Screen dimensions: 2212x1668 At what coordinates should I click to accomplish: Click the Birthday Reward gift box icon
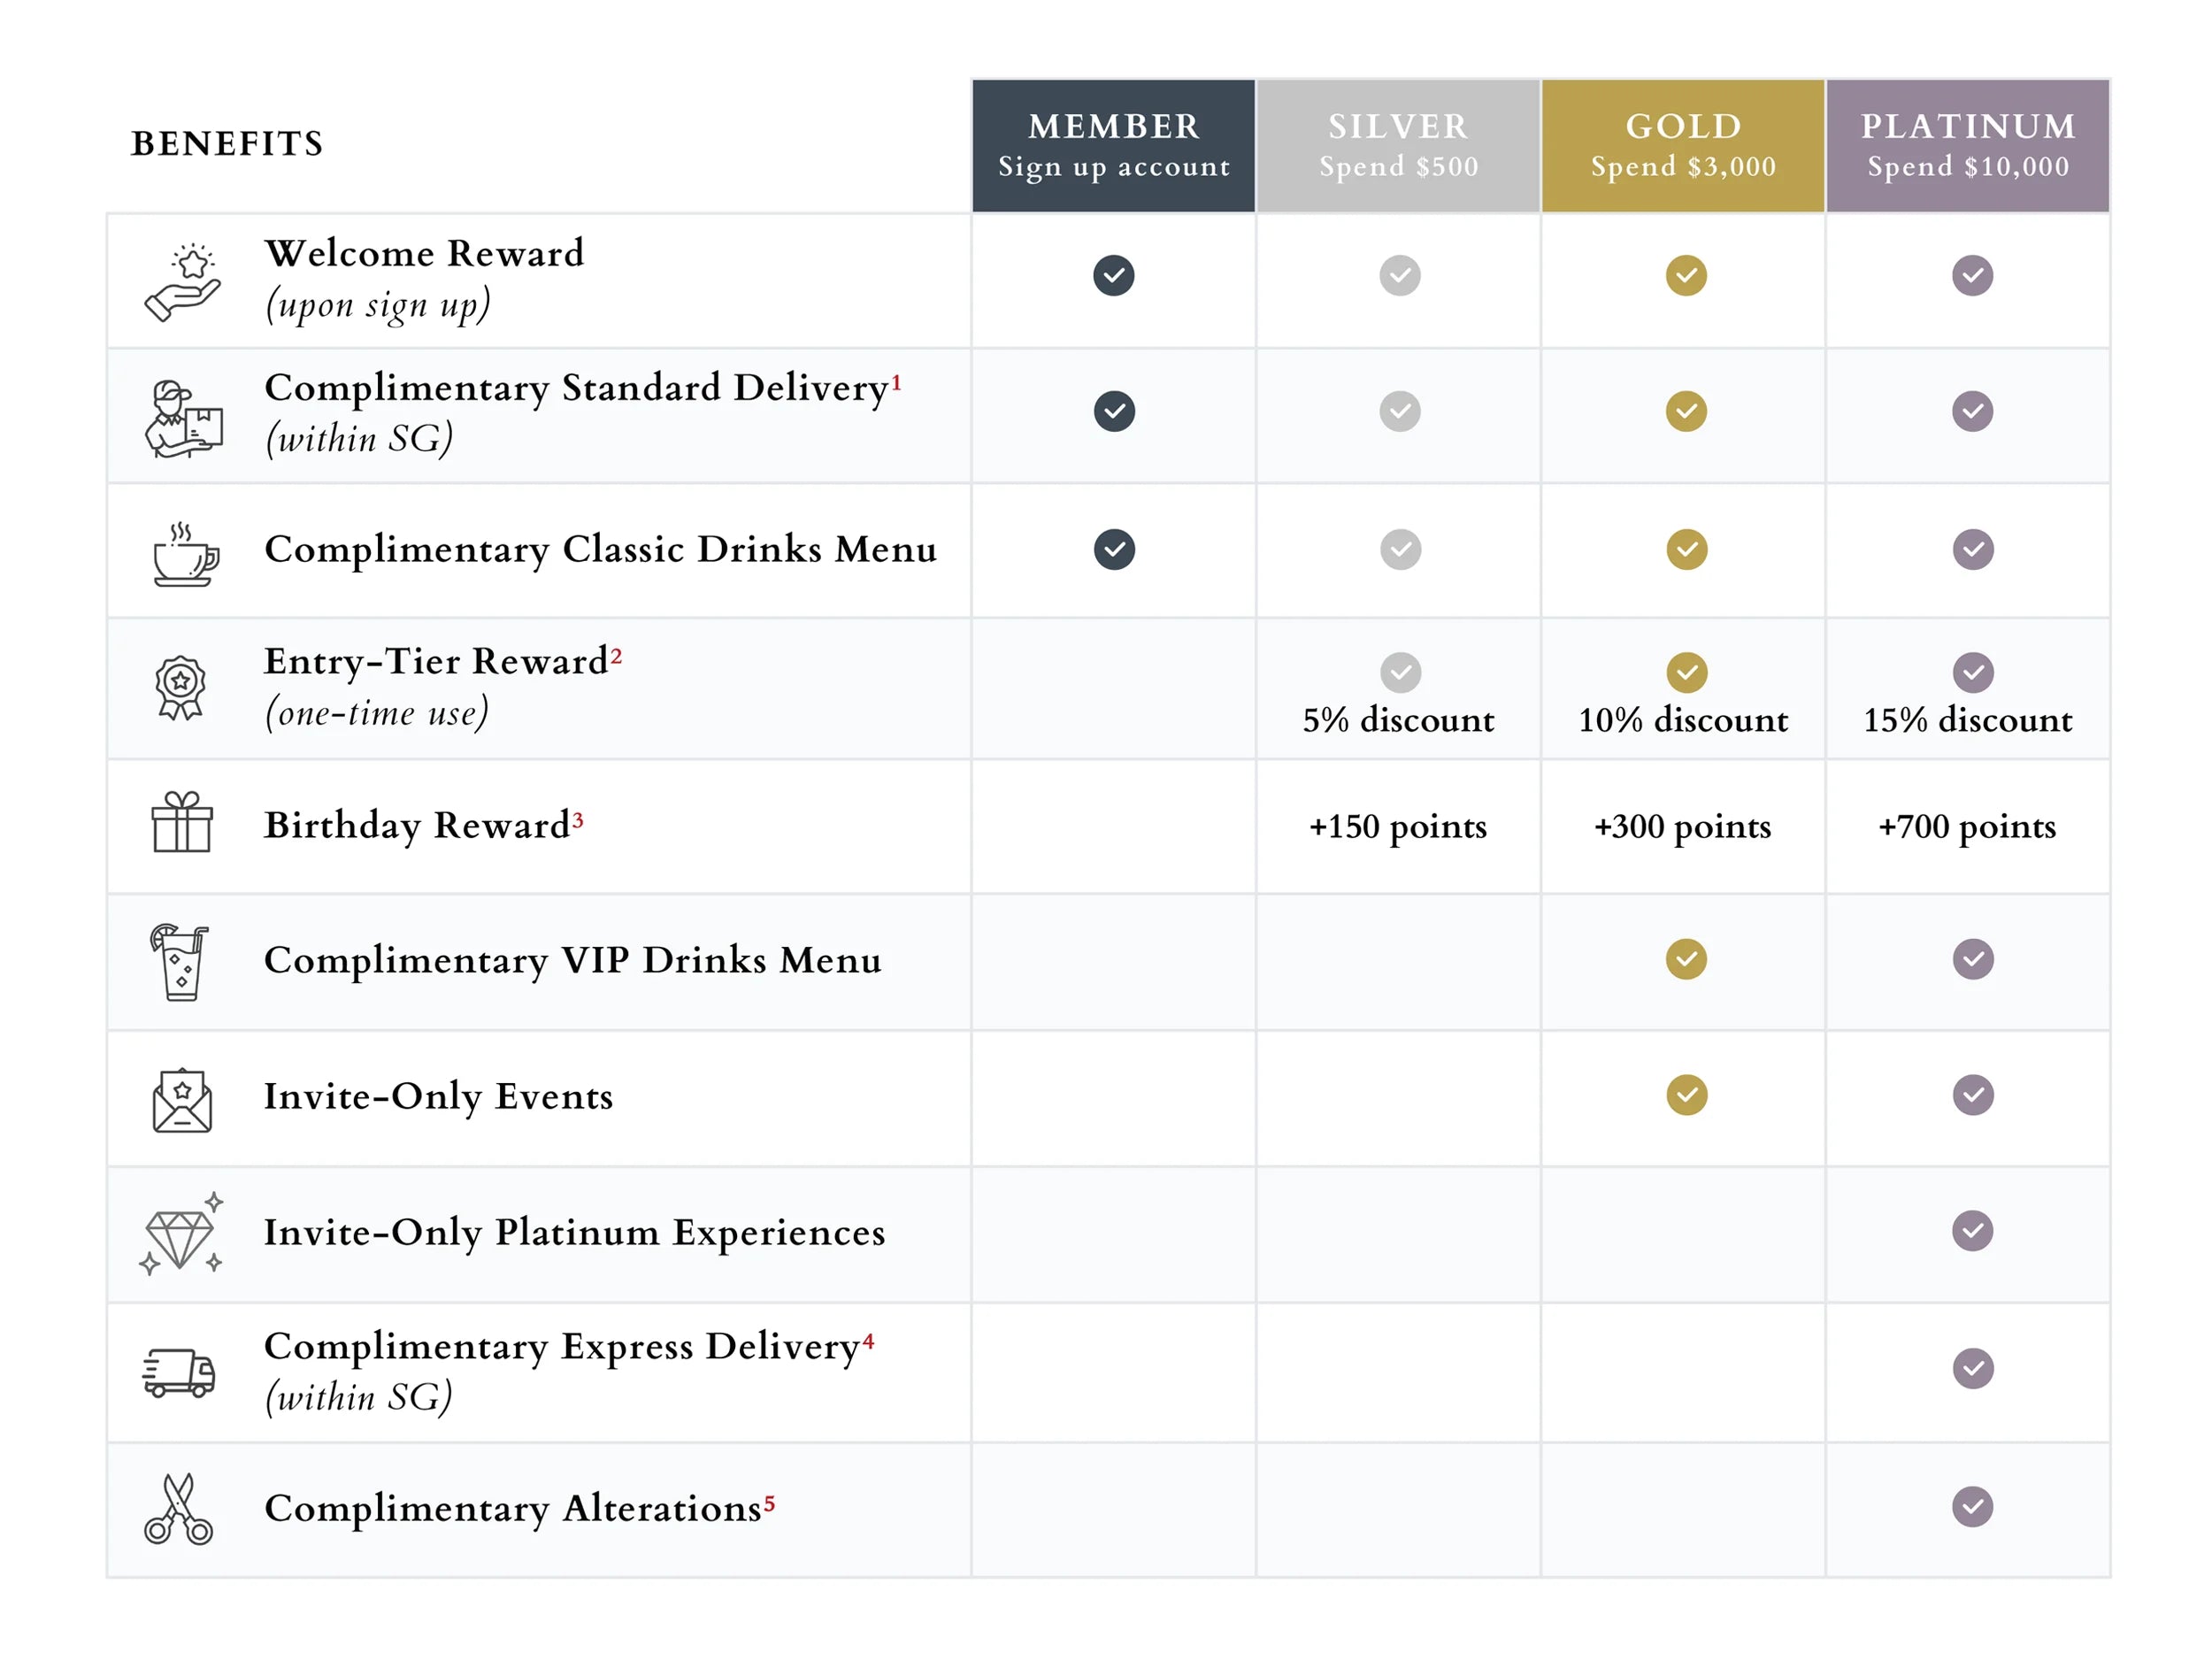(182, 823)
